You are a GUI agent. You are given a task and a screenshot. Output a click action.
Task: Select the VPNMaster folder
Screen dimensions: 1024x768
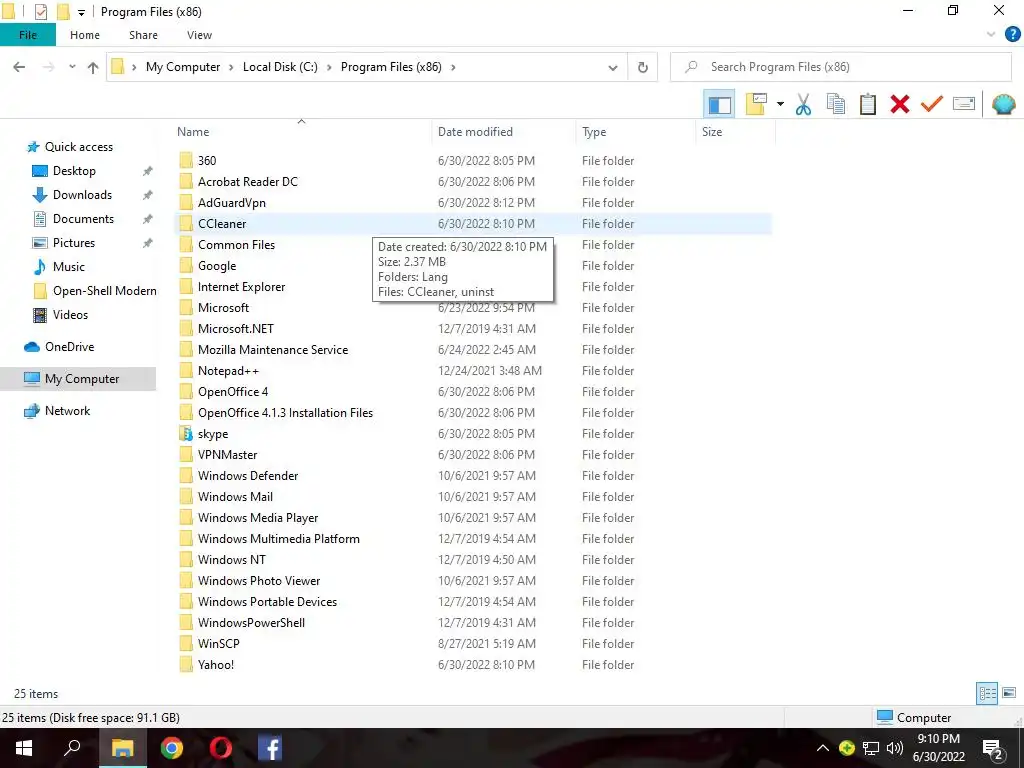pos(227,455)
